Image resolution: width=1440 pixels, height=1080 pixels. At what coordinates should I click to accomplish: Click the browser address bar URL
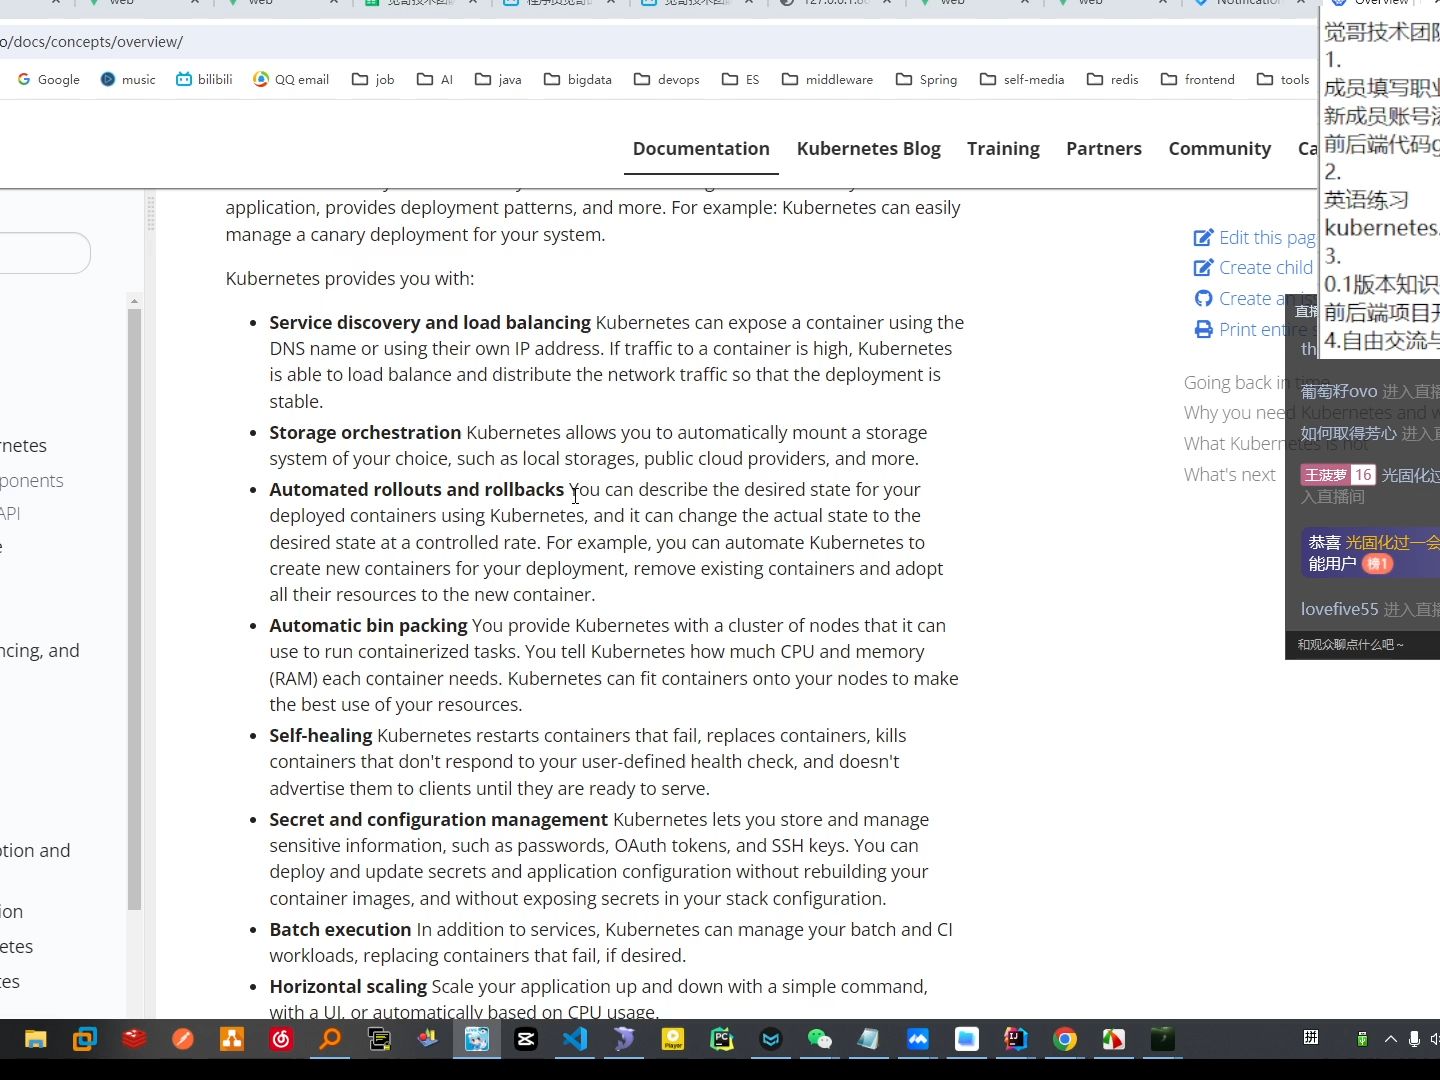pos(92,42)
